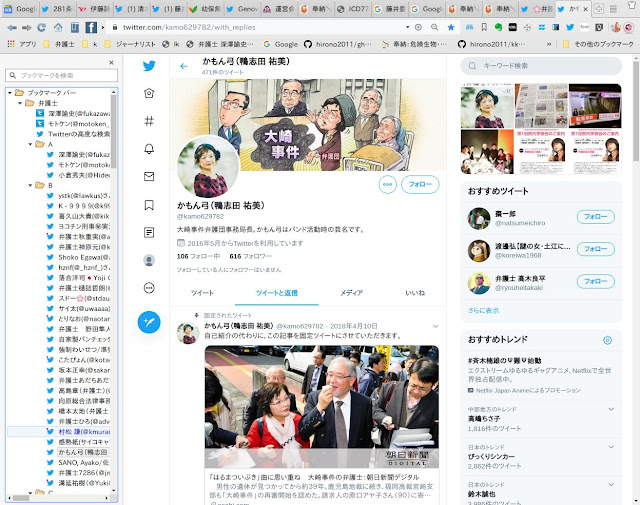Open the 106 フォロー中 following link

(x=198, y=256)
